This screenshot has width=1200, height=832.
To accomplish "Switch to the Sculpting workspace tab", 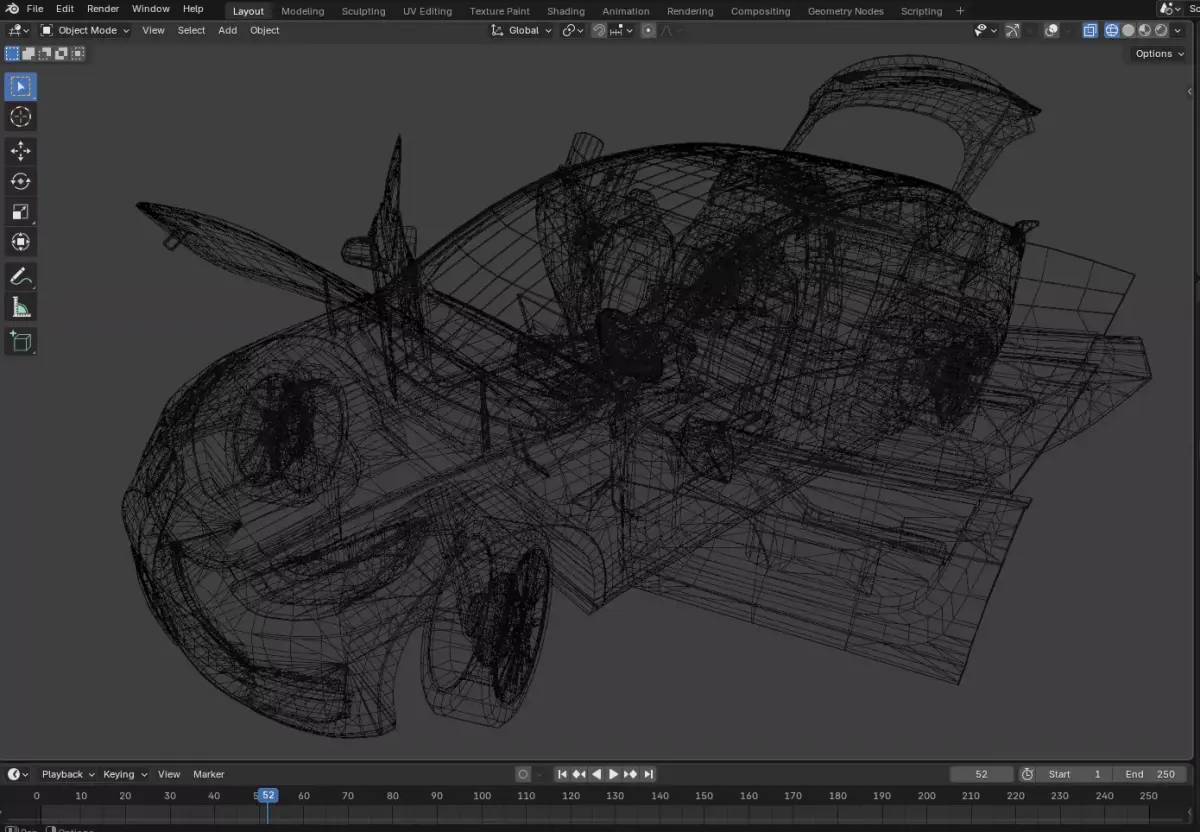I will coord(363,11).
